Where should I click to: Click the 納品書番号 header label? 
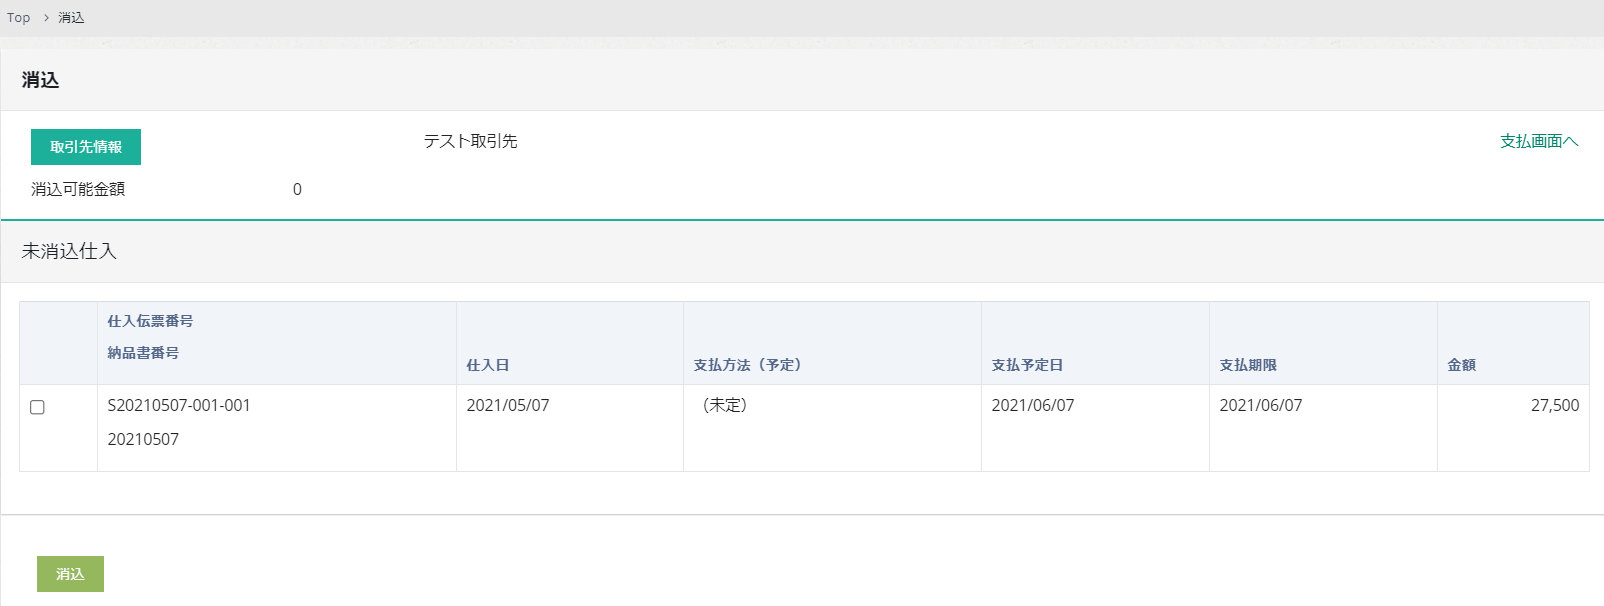click(143, 353)
